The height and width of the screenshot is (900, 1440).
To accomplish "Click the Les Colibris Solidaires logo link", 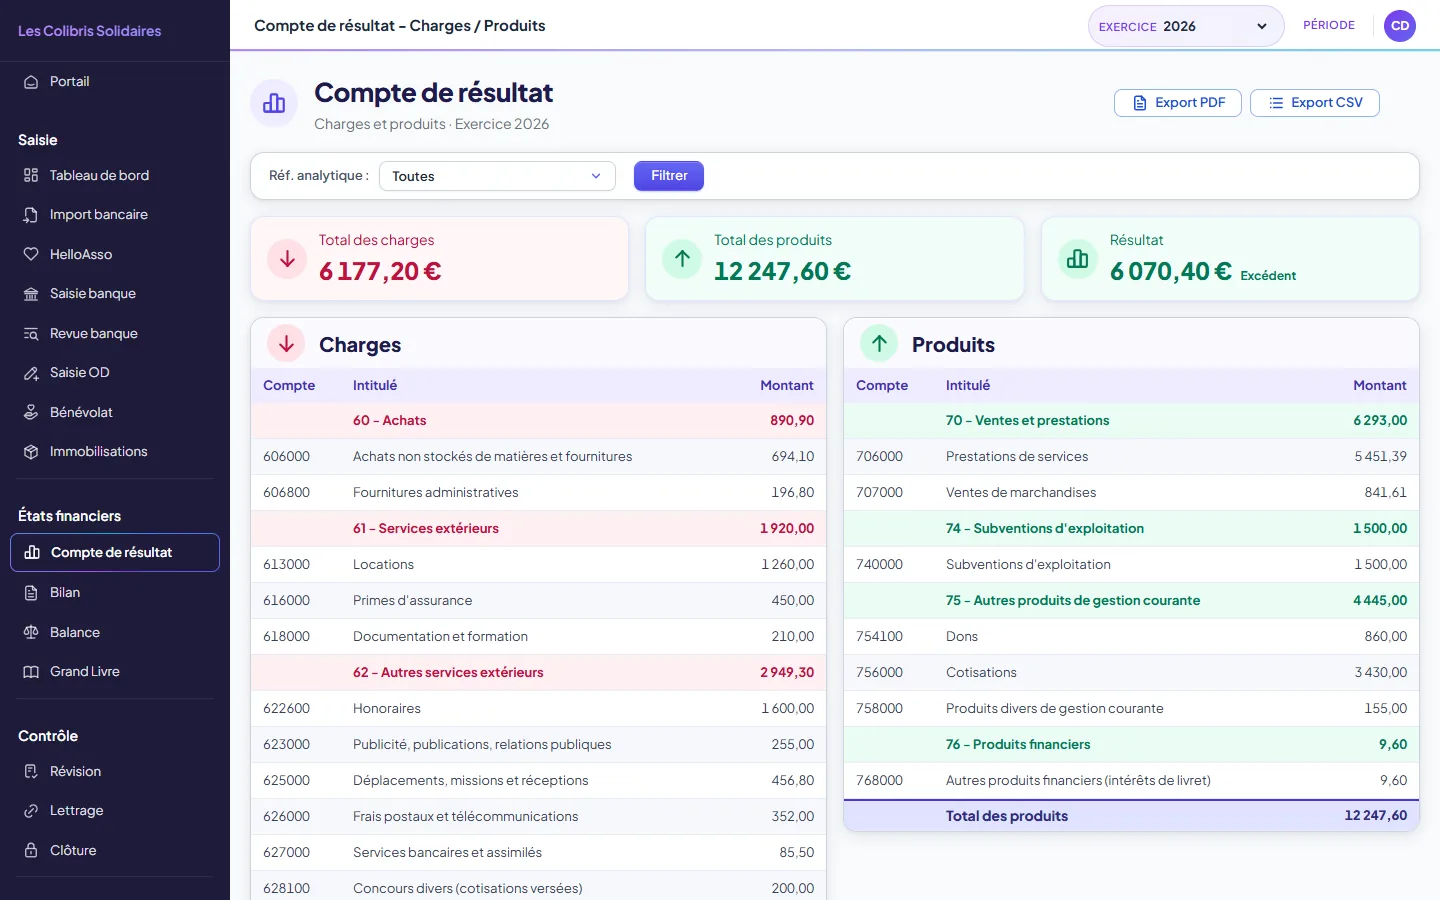I will coord(90,31).
